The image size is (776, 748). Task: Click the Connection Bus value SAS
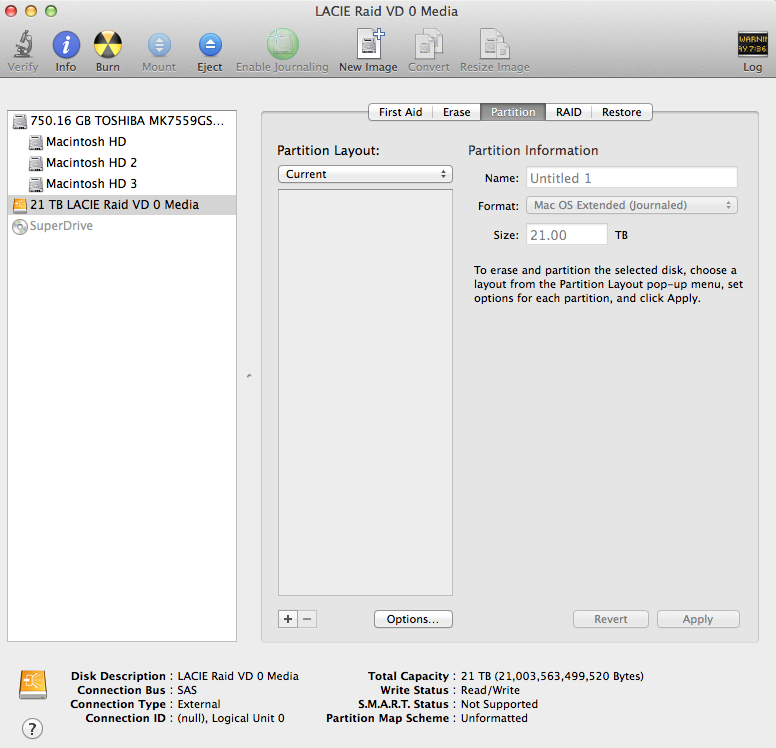[x=187, y=690]
